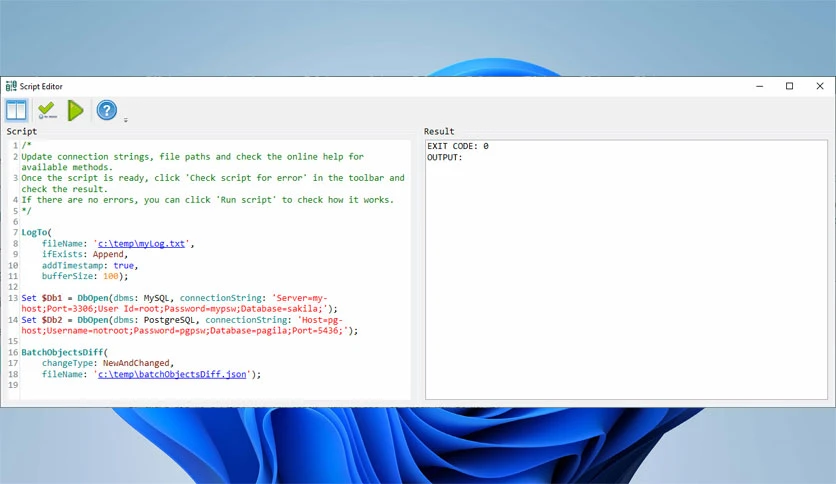Click the 'LogTo(' function name

click(36, 232)
